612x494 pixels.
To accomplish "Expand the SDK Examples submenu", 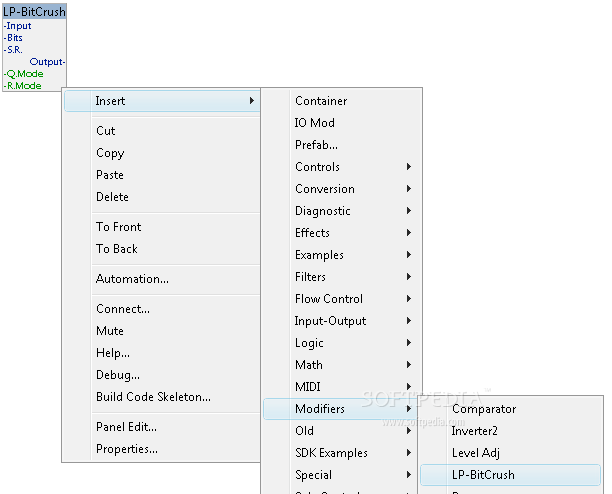I will tap(340, 453).
